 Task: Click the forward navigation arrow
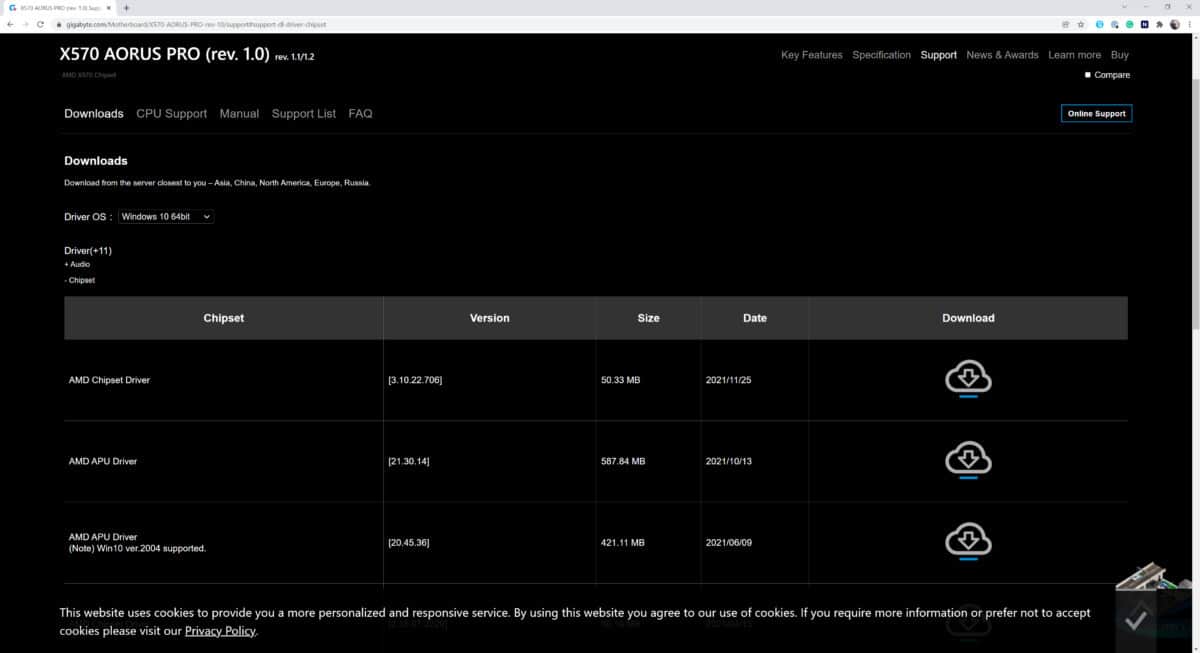pos(25,24)
